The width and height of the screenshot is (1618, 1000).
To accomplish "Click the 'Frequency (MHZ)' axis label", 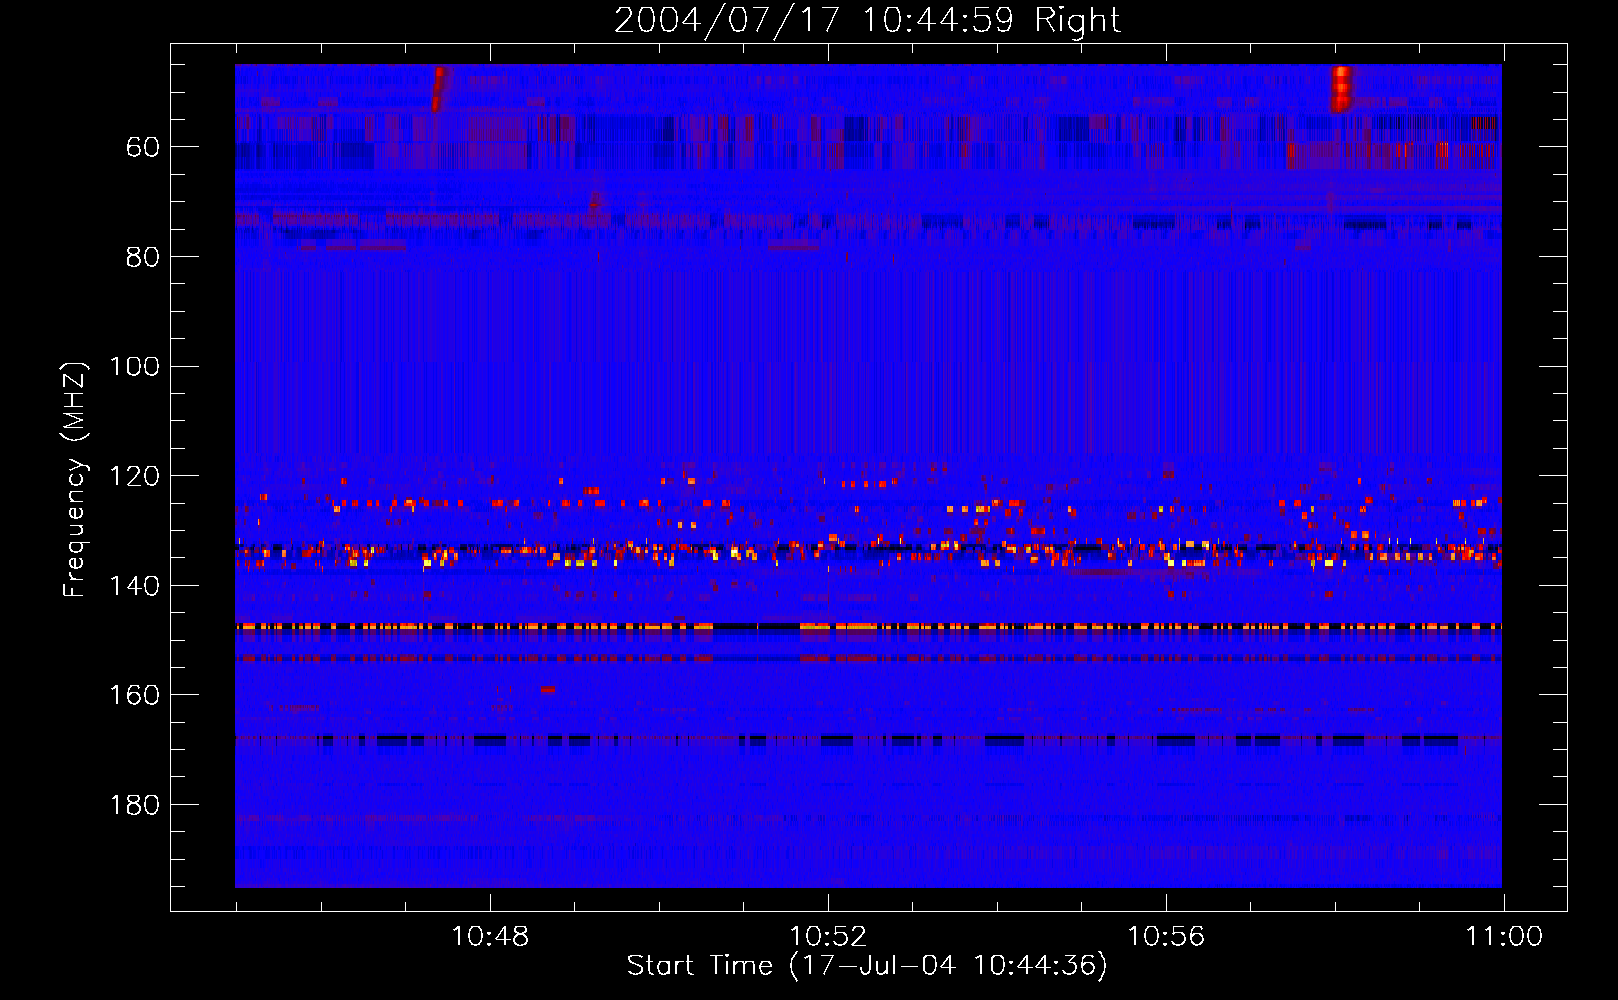I will [x=75, y=479].
